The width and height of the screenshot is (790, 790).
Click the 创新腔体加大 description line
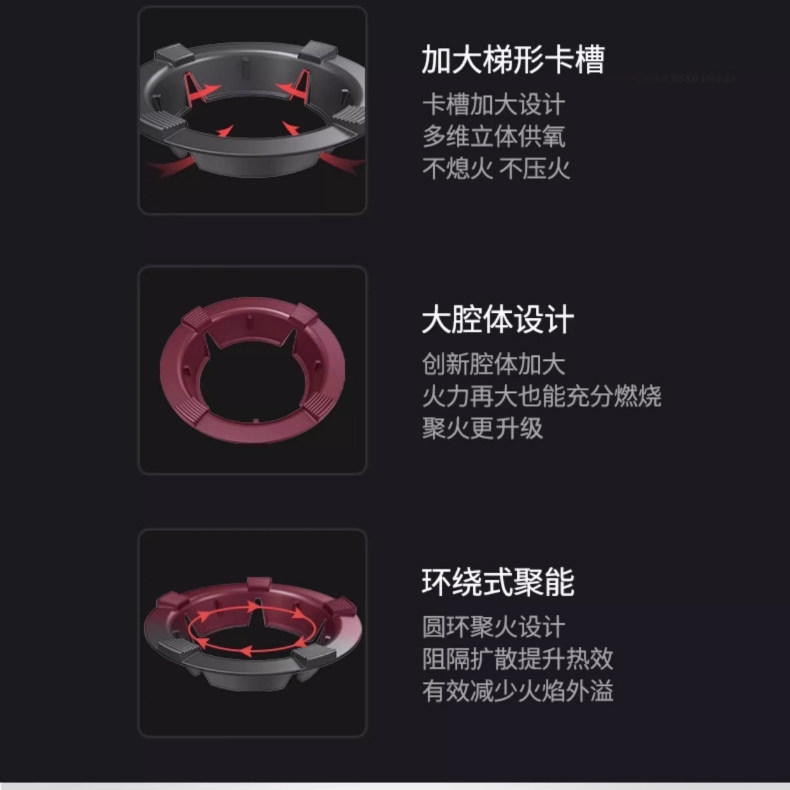pos(493,364)
